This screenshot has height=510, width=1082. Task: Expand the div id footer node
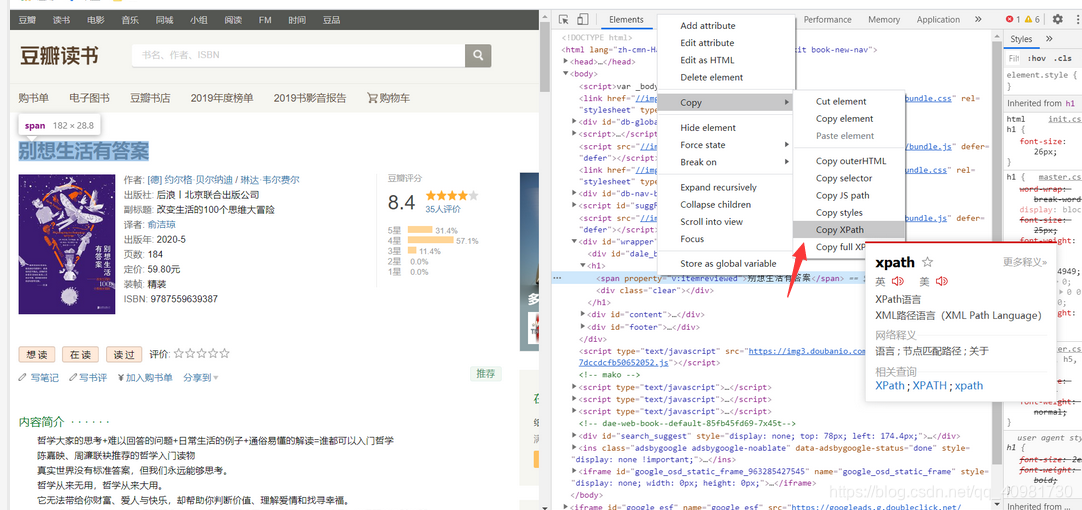point(584,326)
